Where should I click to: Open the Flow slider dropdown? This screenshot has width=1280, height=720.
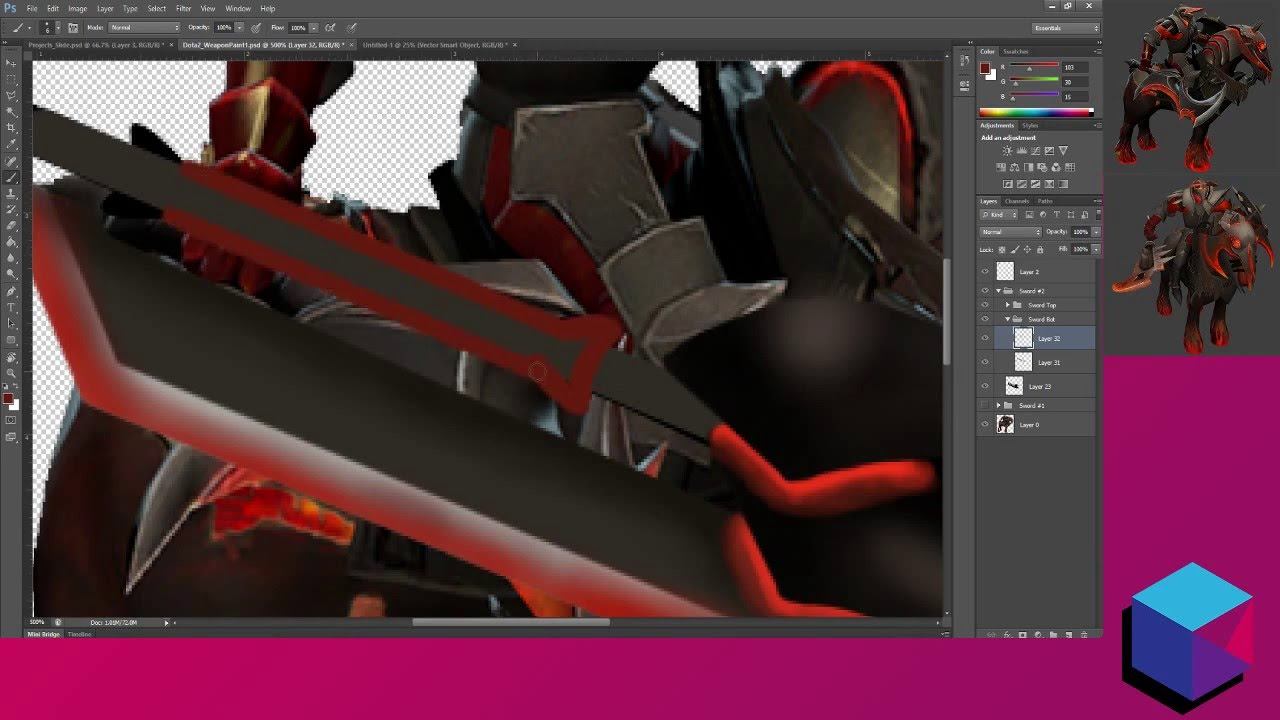click(x=313, y=28)
